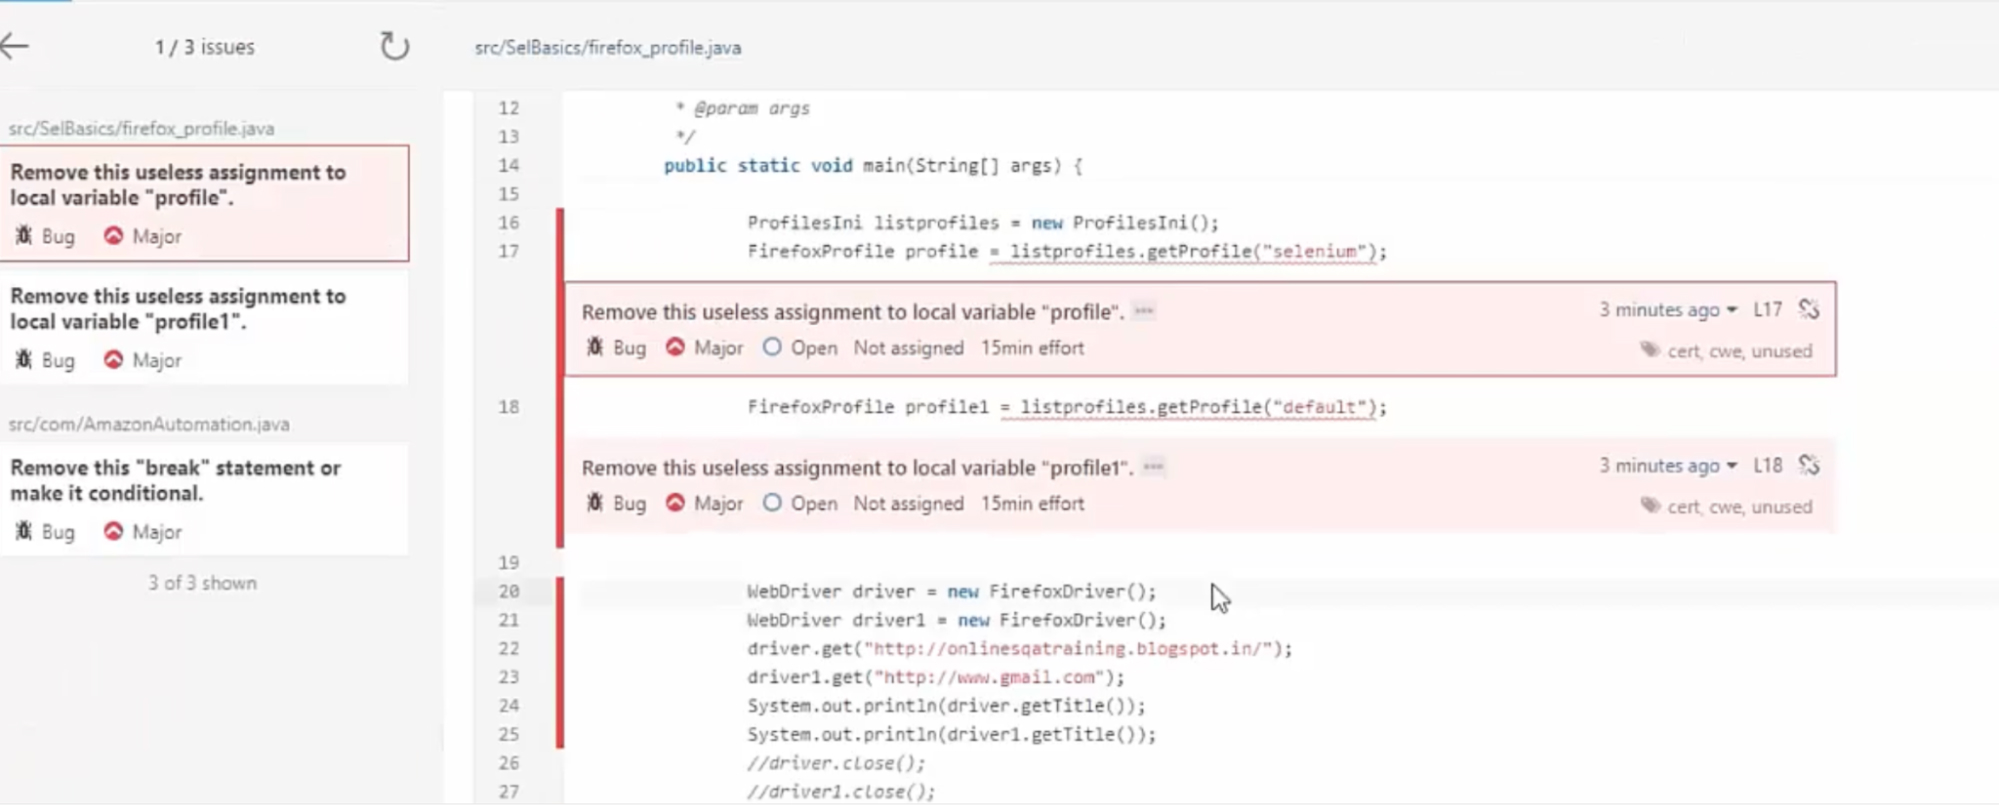Click Major severity icon in sidebar "break" card

(113, 532)
